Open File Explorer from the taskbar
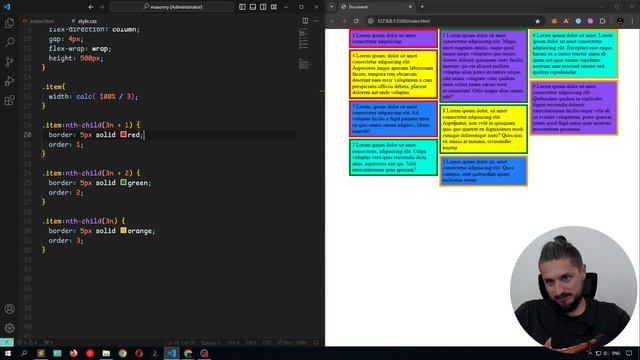 [x=106, y=353]
